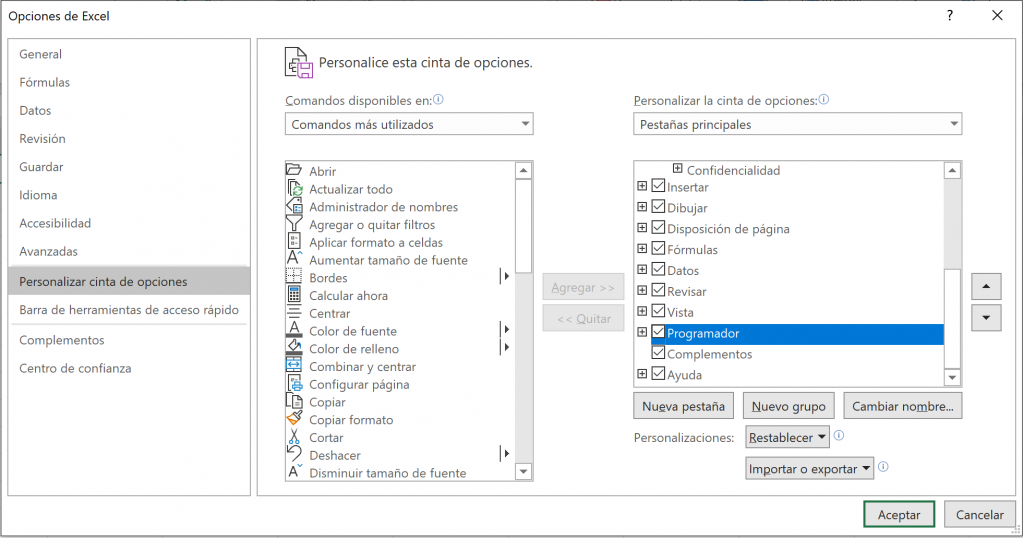This screenshot has width=1023, height=538.
Task: Expand the Bordes submenu arrow
Action: (505, 276)
